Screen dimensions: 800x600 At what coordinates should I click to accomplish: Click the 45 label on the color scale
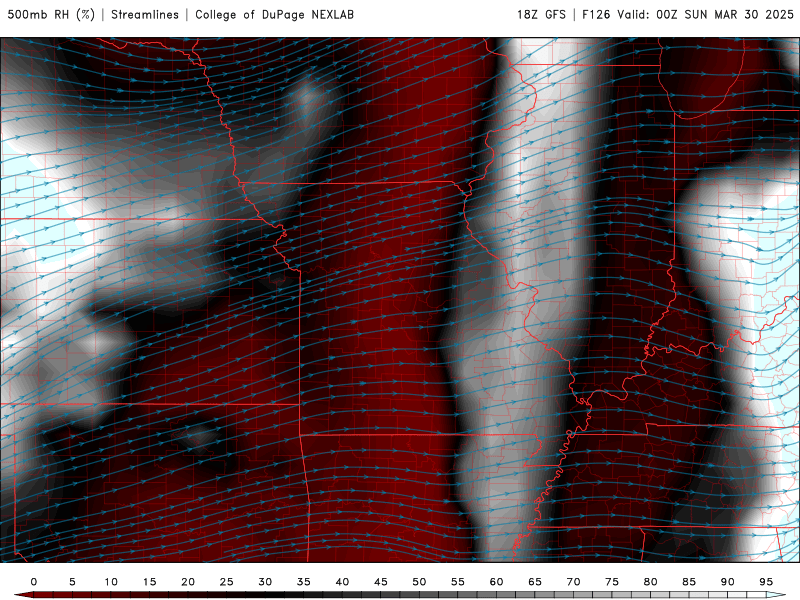[381, 582]
